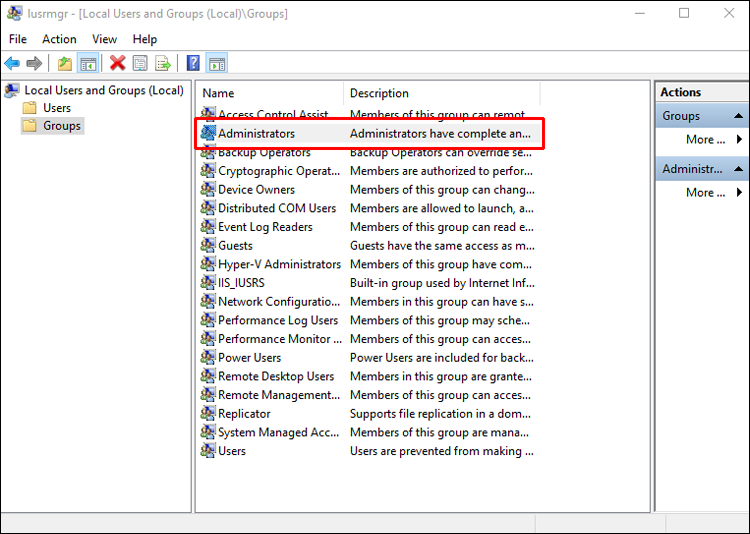This screenshot has width=750, height=534.
Task: Open the View menu
Action: (x=104, y=39)
